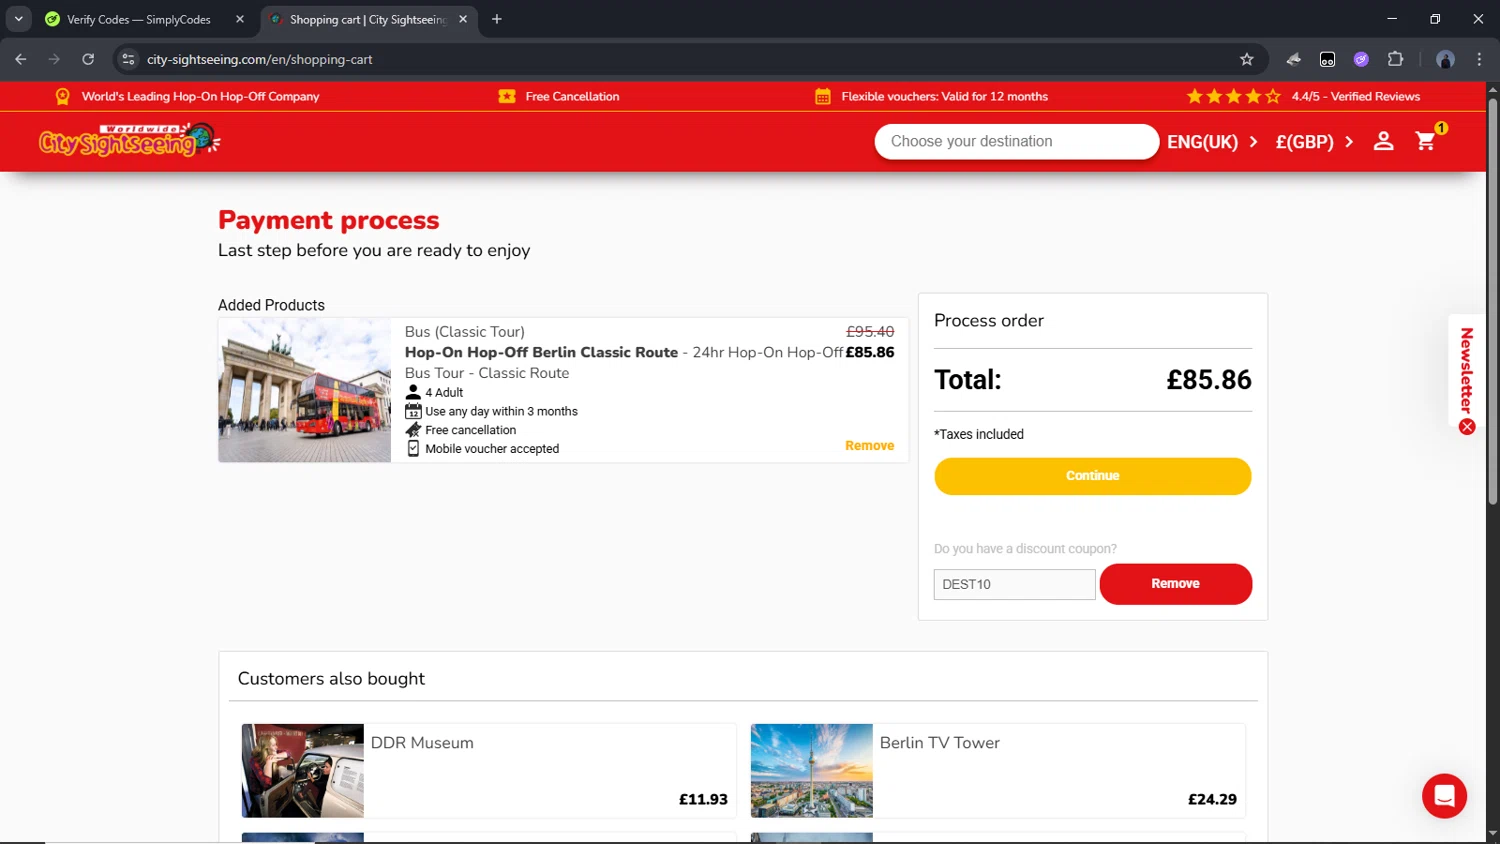Open the tab search dropdown arrow
The image size is (1500, 844).
18,19
